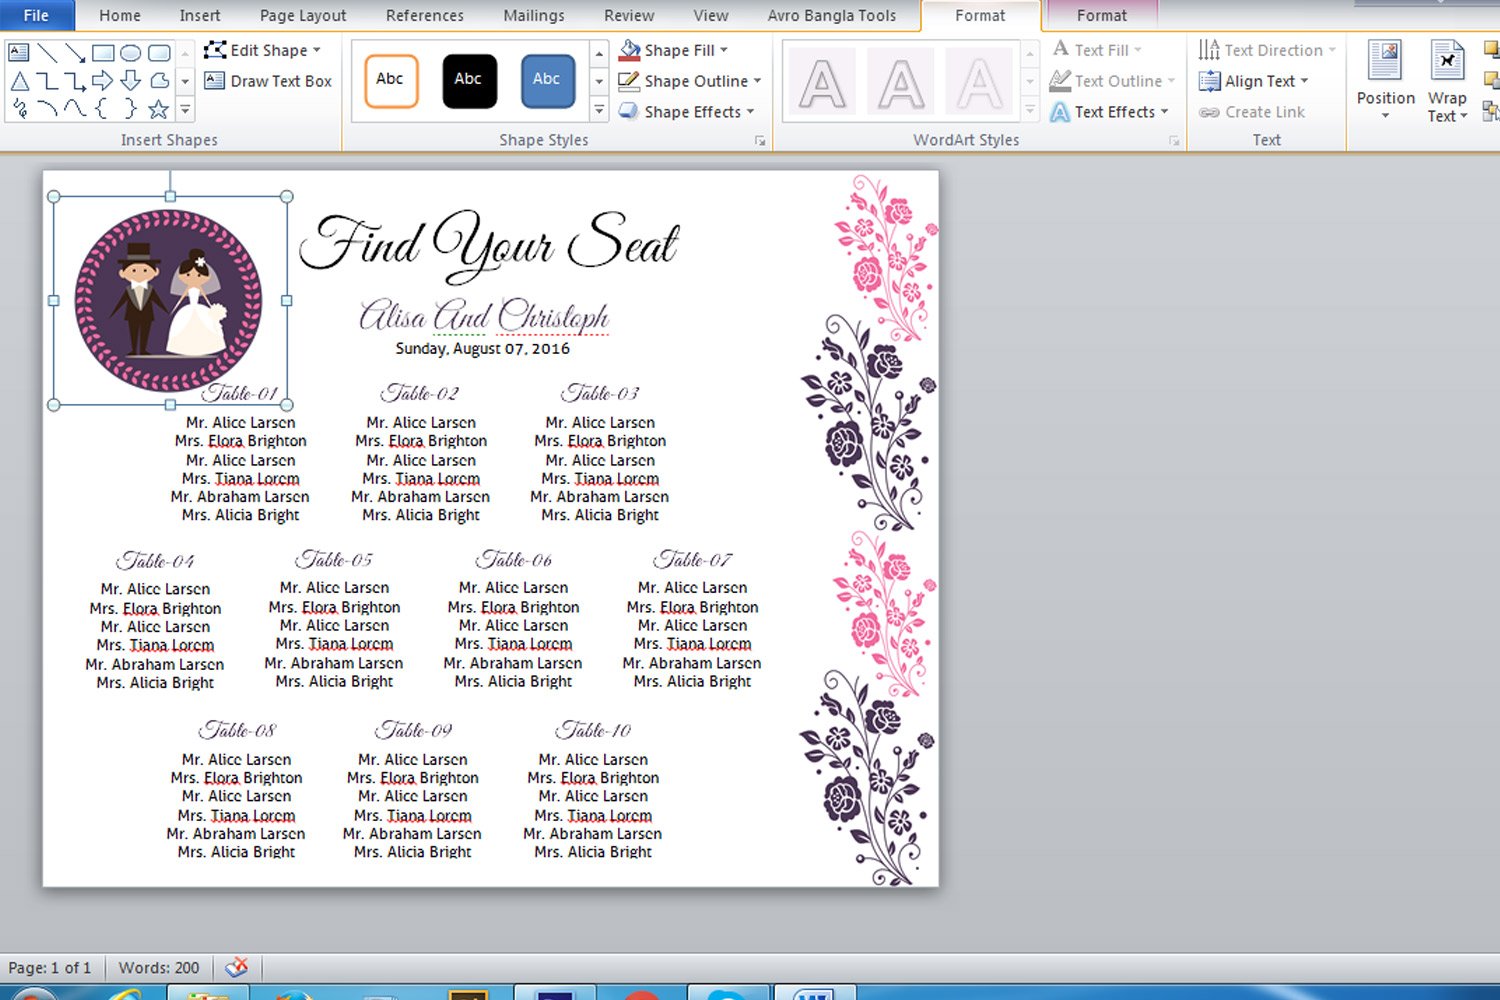Click the Draw Text Box button
Screen dimensions: 1500x1000
tap(268, 81)
